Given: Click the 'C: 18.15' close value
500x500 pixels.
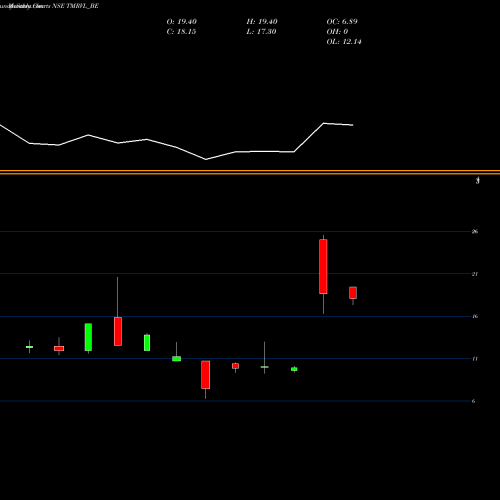Looking at the screenshot, I should (x=181, y=32).
